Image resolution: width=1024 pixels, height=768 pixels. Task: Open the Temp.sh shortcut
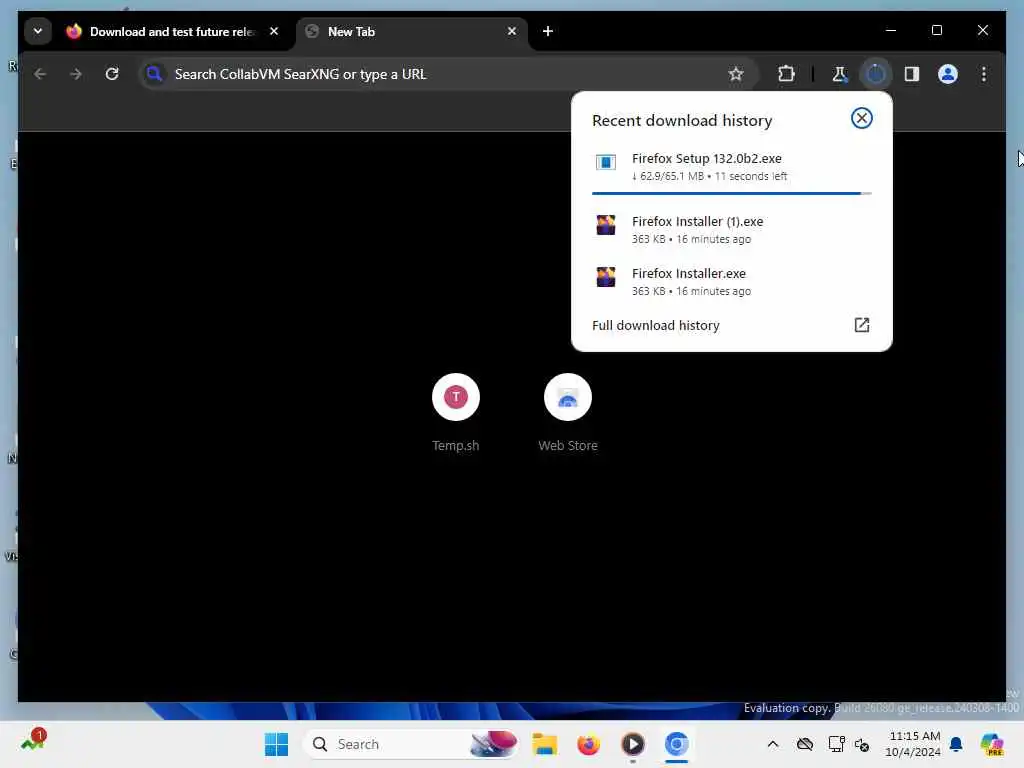point(456,413)
